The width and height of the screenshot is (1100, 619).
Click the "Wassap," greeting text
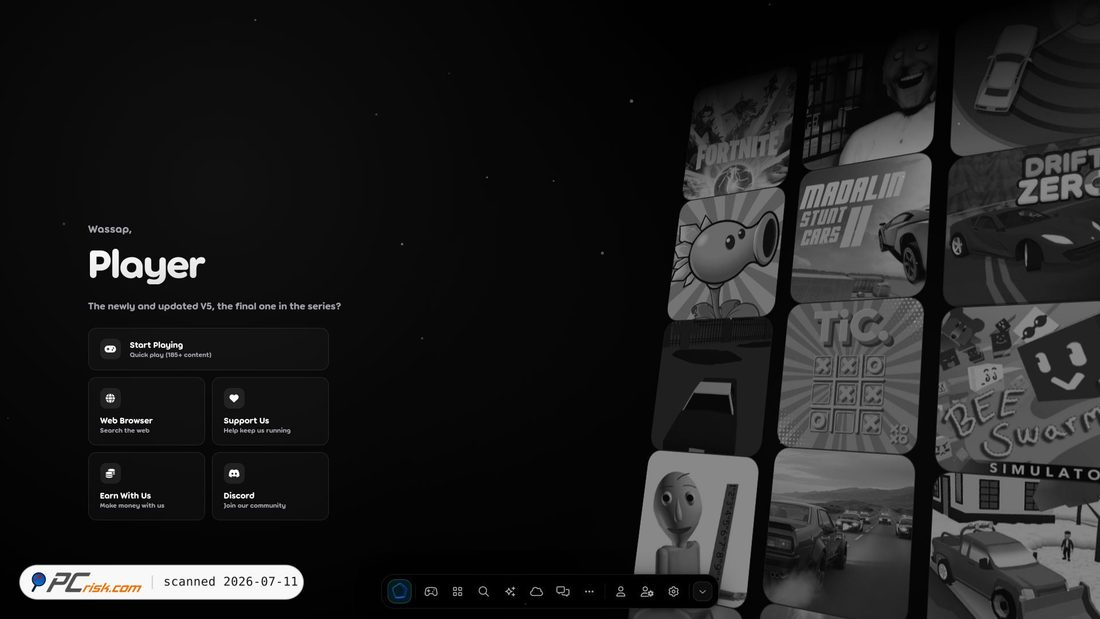(x=109, y=229)
